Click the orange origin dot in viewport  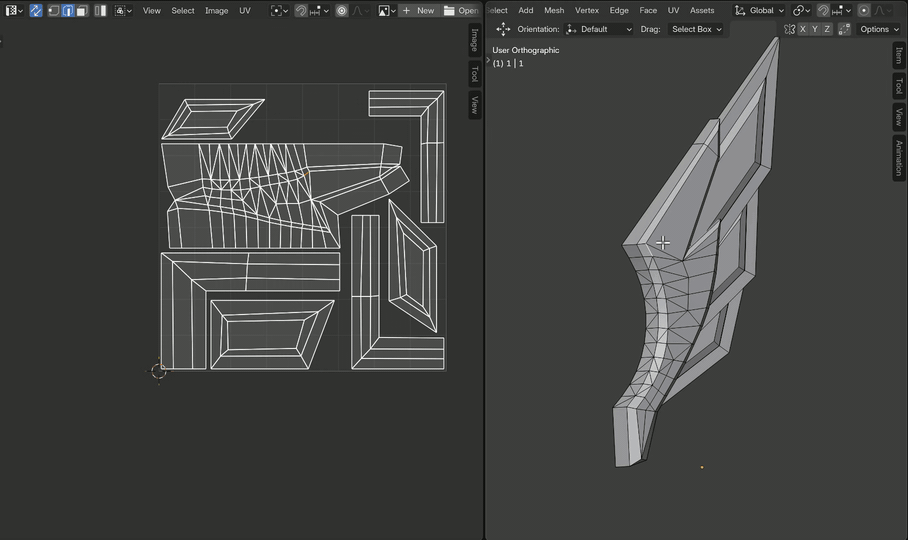coord(702,467)
